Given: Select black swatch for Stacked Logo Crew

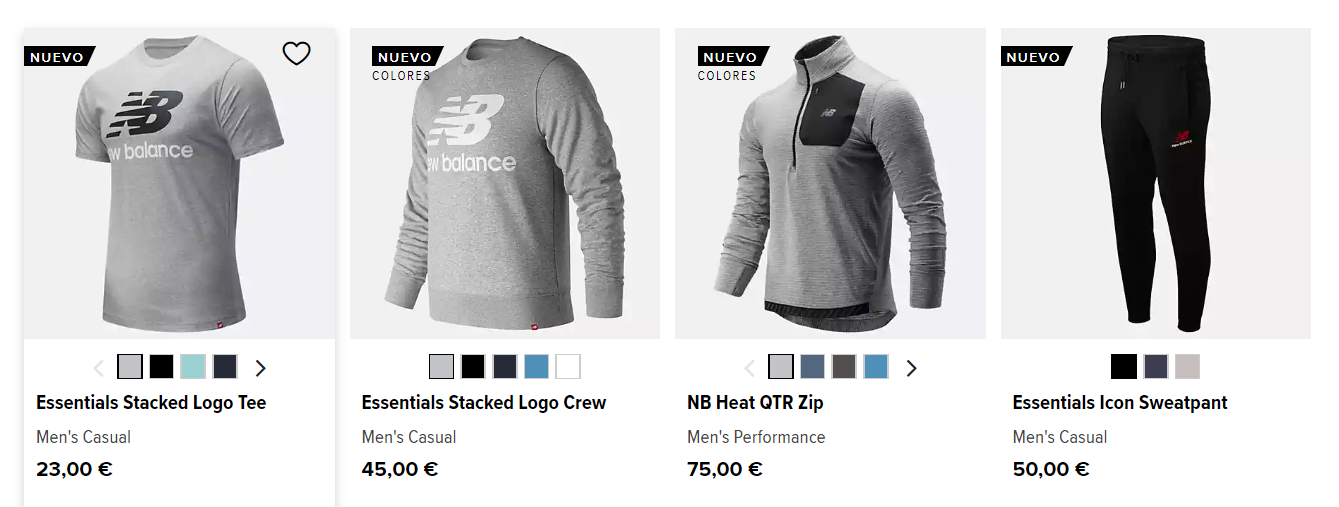Looking at the screenshot, I should tap(473, 367).
